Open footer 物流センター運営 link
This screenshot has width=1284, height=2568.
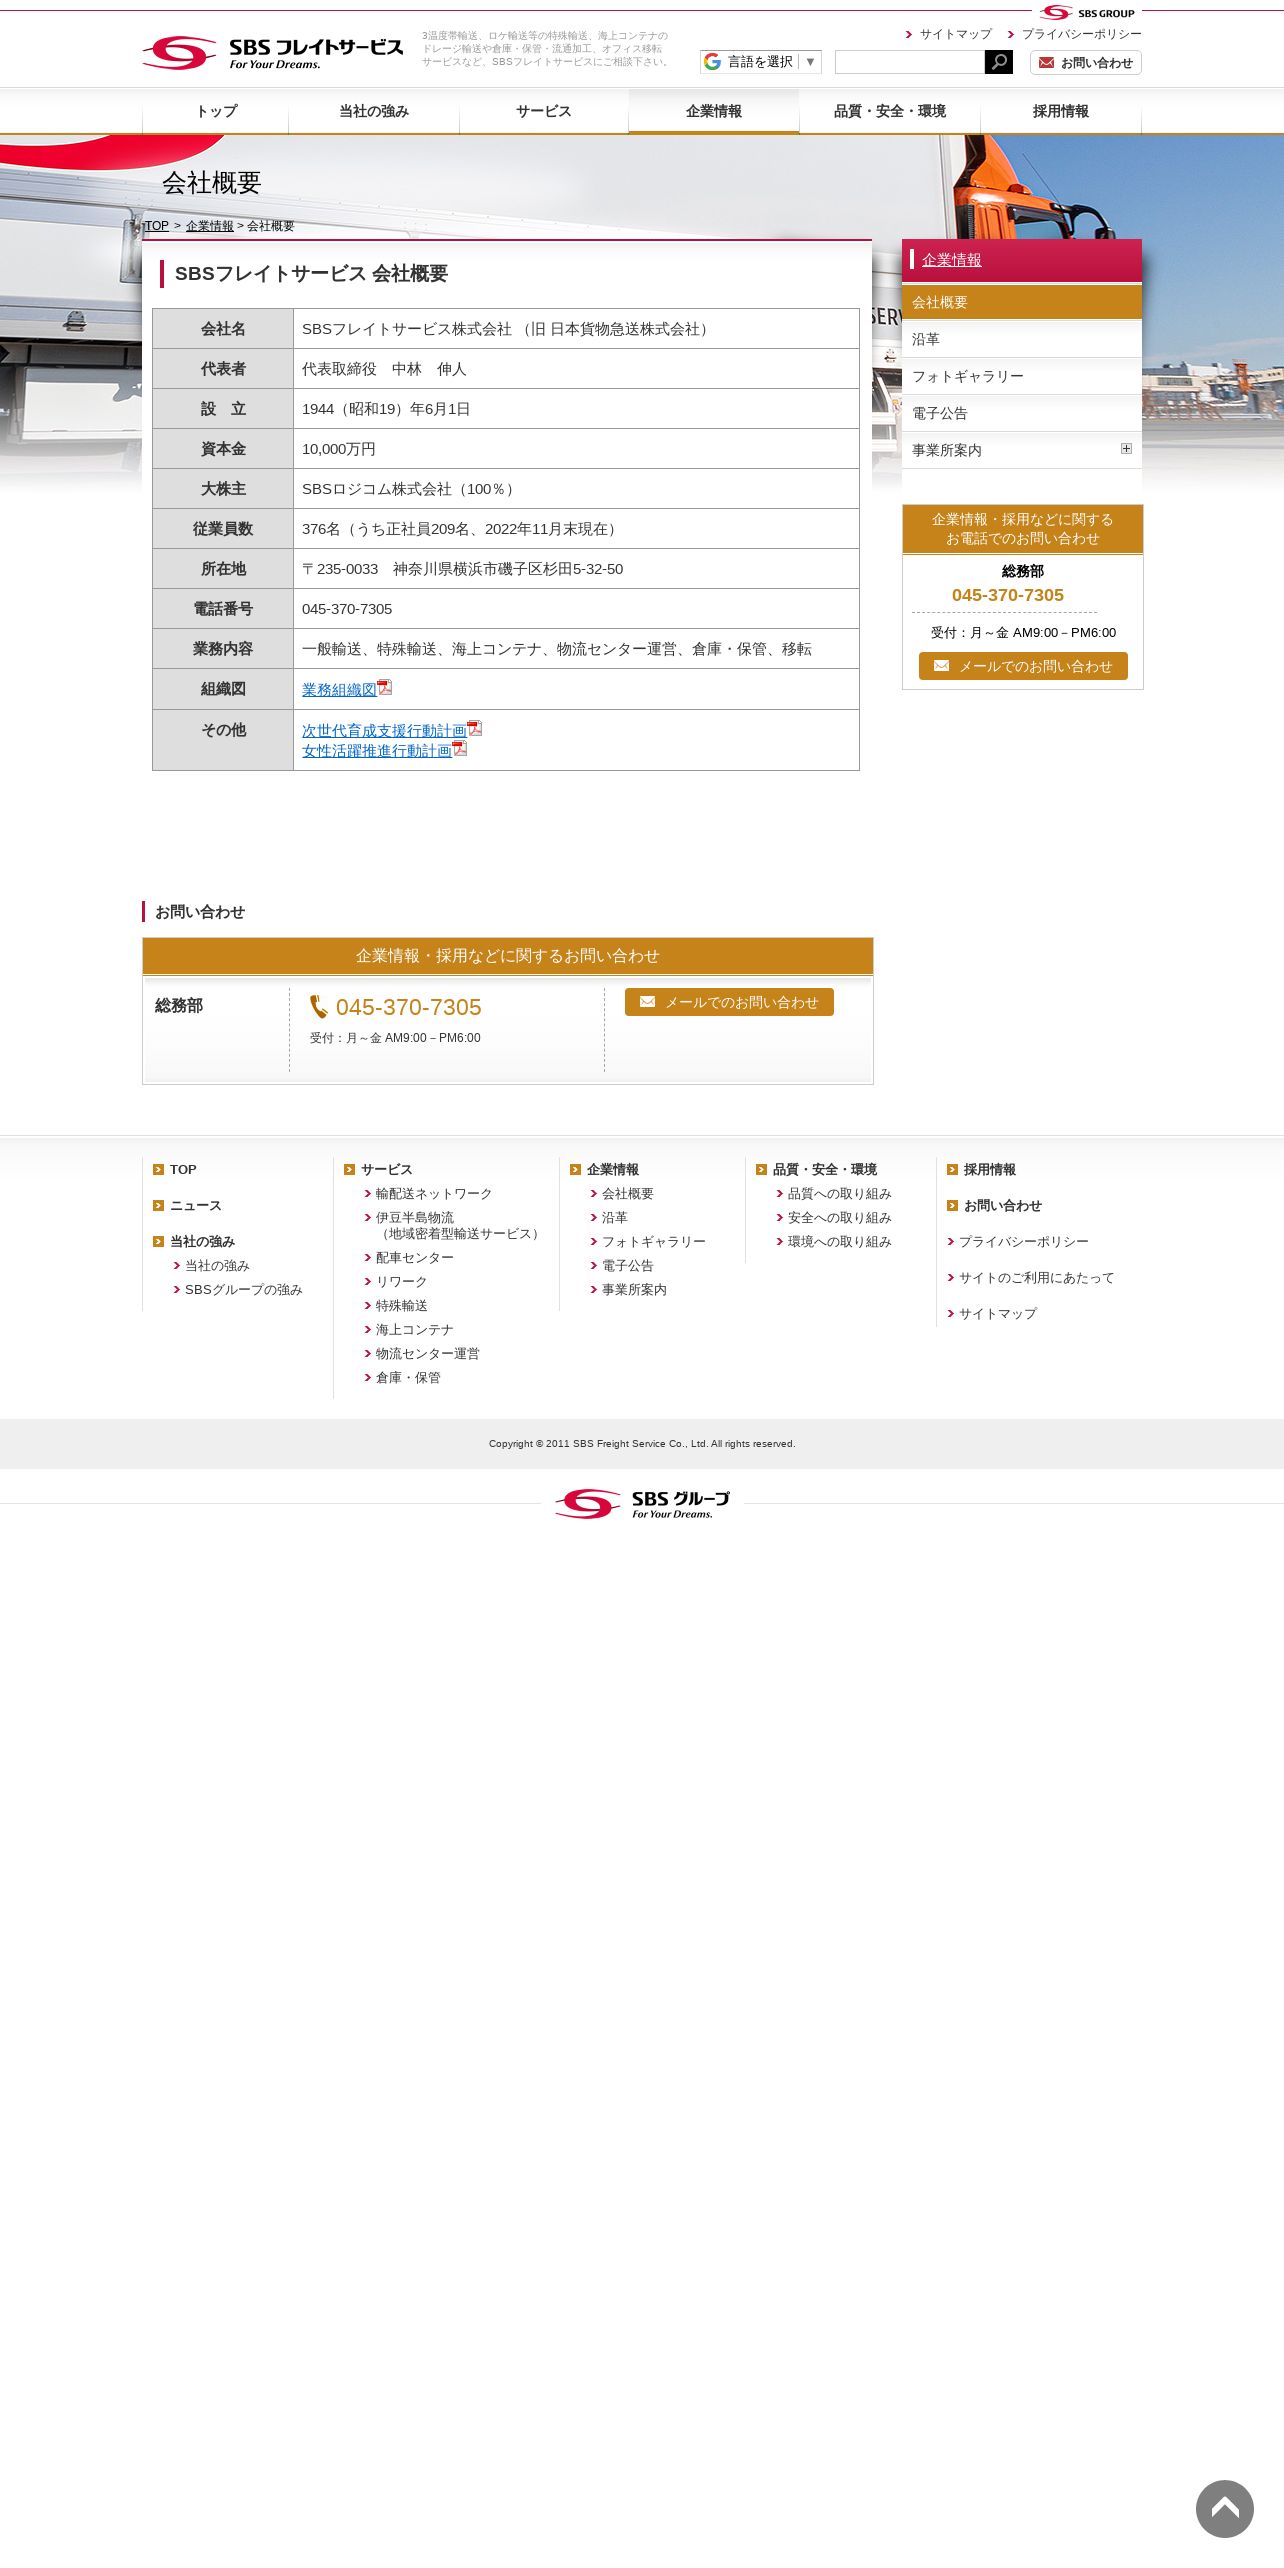click(x=428, y=1353)
